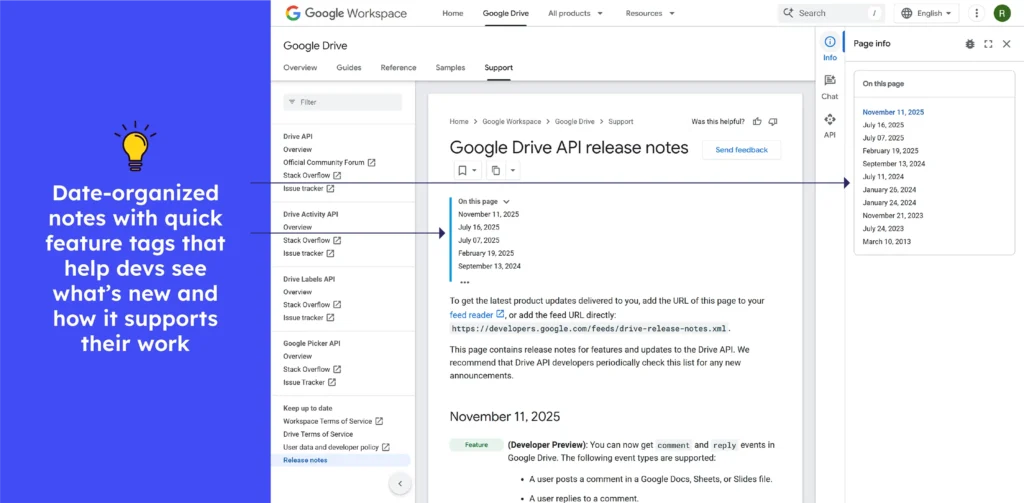Close the Page info panel
The height and width of the screenshot is (503, 1024).
tap(1006, 44)
